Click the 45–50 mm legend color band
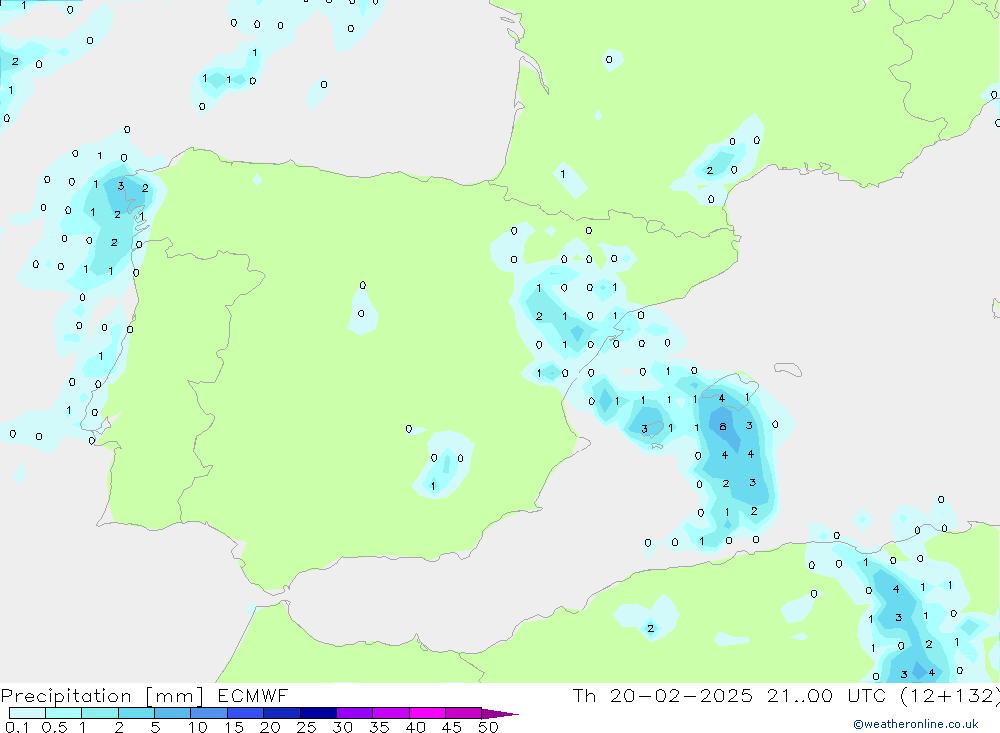The height and width of the screenshot is (733, 1000). (x=464, y=713)
